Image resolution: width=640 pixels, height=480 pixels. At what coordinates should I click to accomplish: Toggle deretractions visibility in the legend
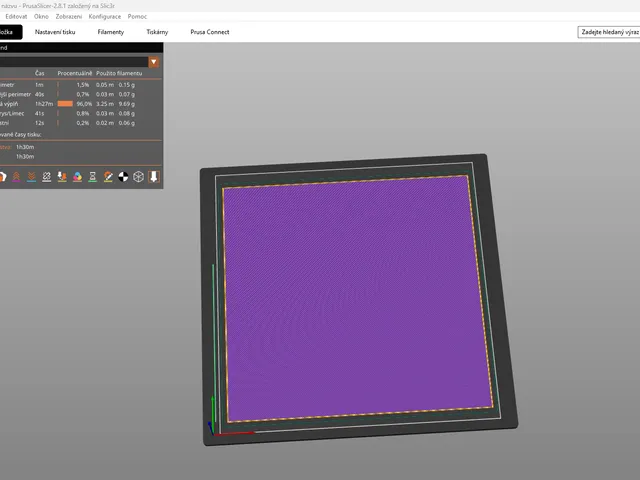(x=31, y=177)
